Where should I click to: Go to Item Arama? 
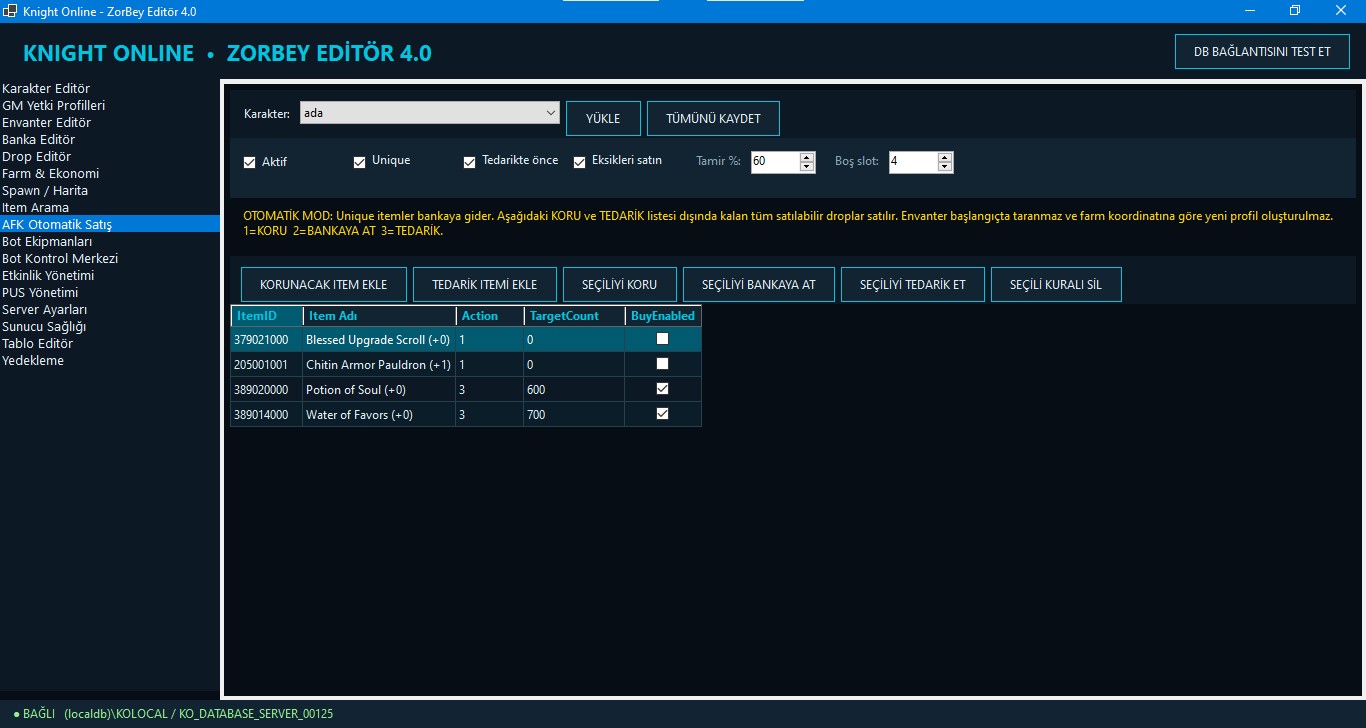109,208
